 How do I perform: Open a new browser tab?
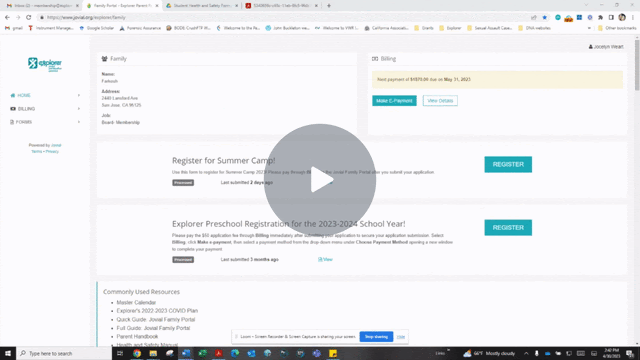click(329, 6)
